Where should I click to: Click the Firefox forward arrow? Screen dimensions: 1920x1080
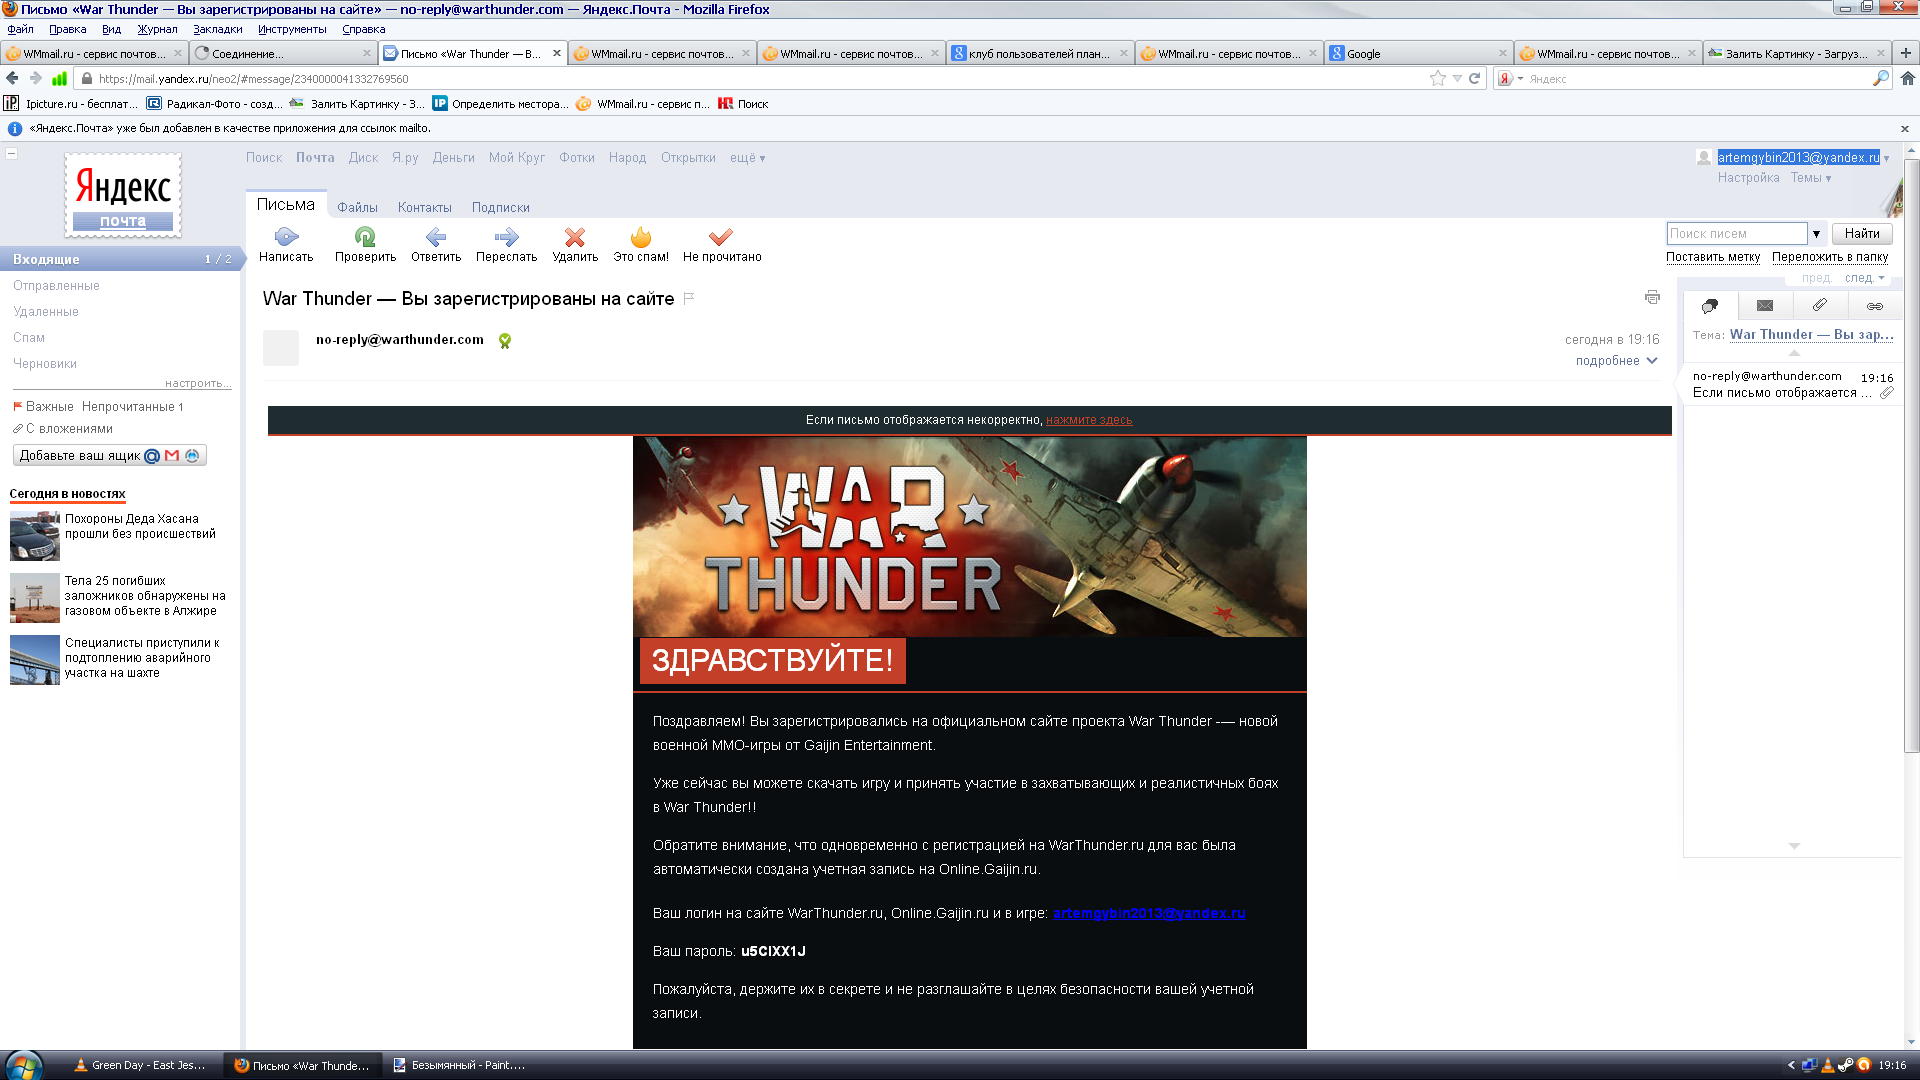point(36,78)
